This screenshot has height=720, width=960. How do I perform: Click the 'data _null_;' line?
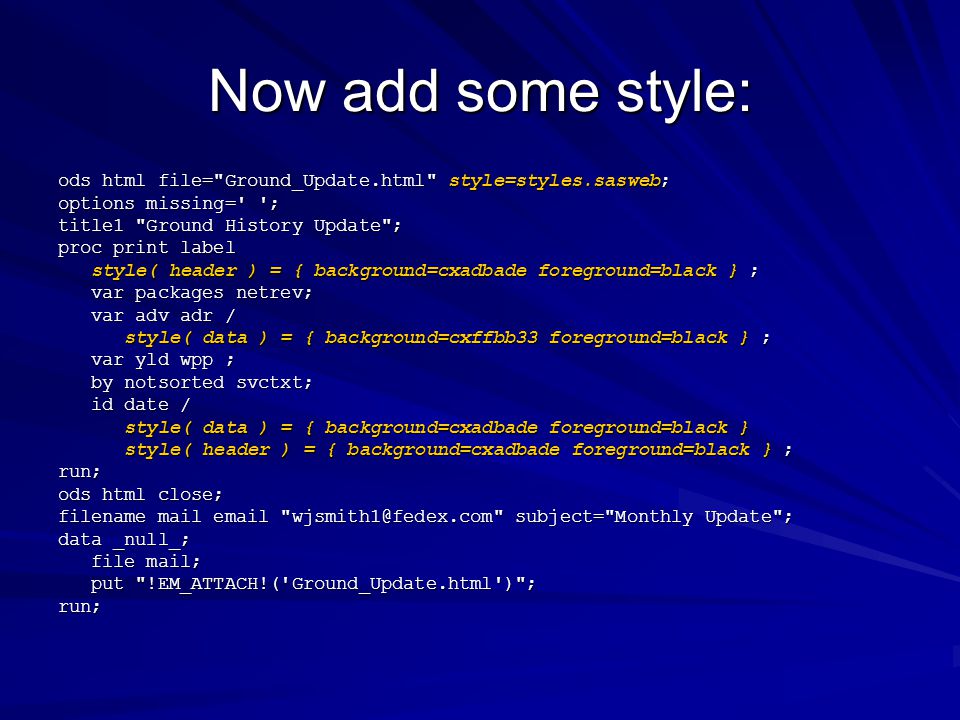tap(124, 539)
